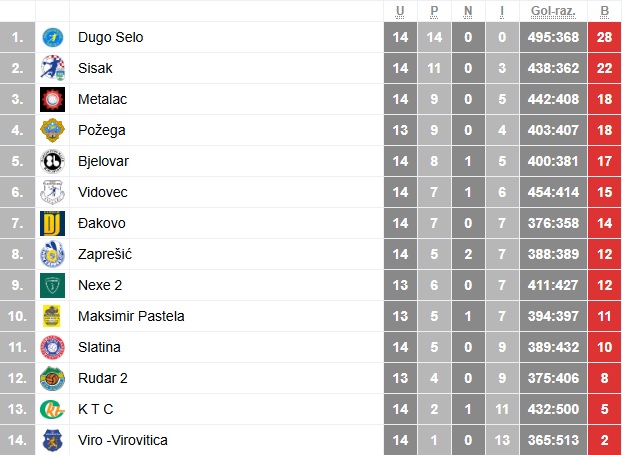Open the Vidovec team name link
The image size is (622, 455).
103,192
